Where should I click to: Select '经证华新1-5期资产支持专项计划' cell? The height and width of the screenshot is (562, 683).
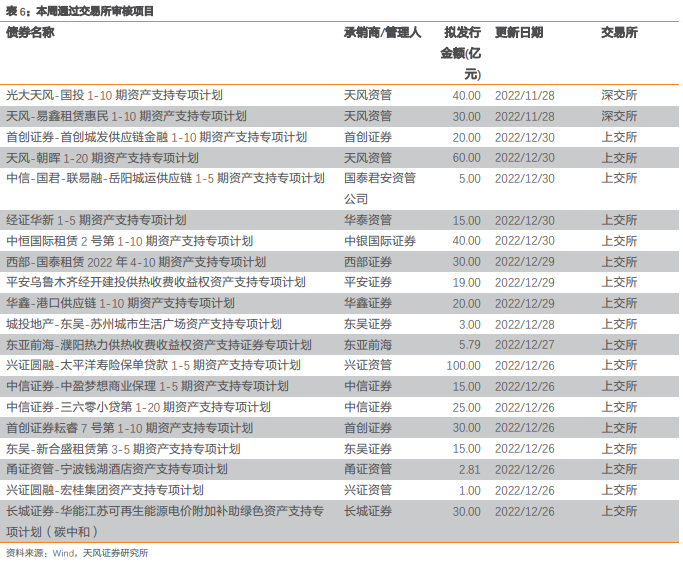pyautogui.click(x=96, y=220)
